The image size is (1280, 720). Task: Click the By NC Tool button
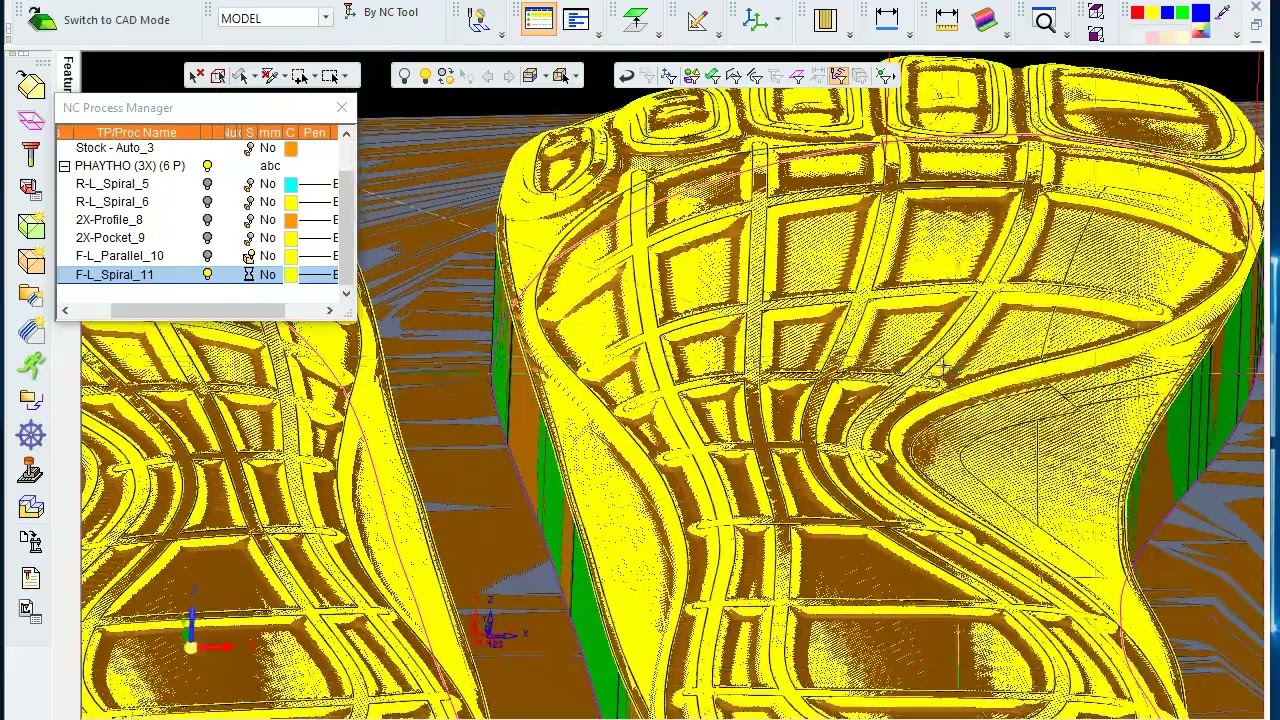point(380,12)
